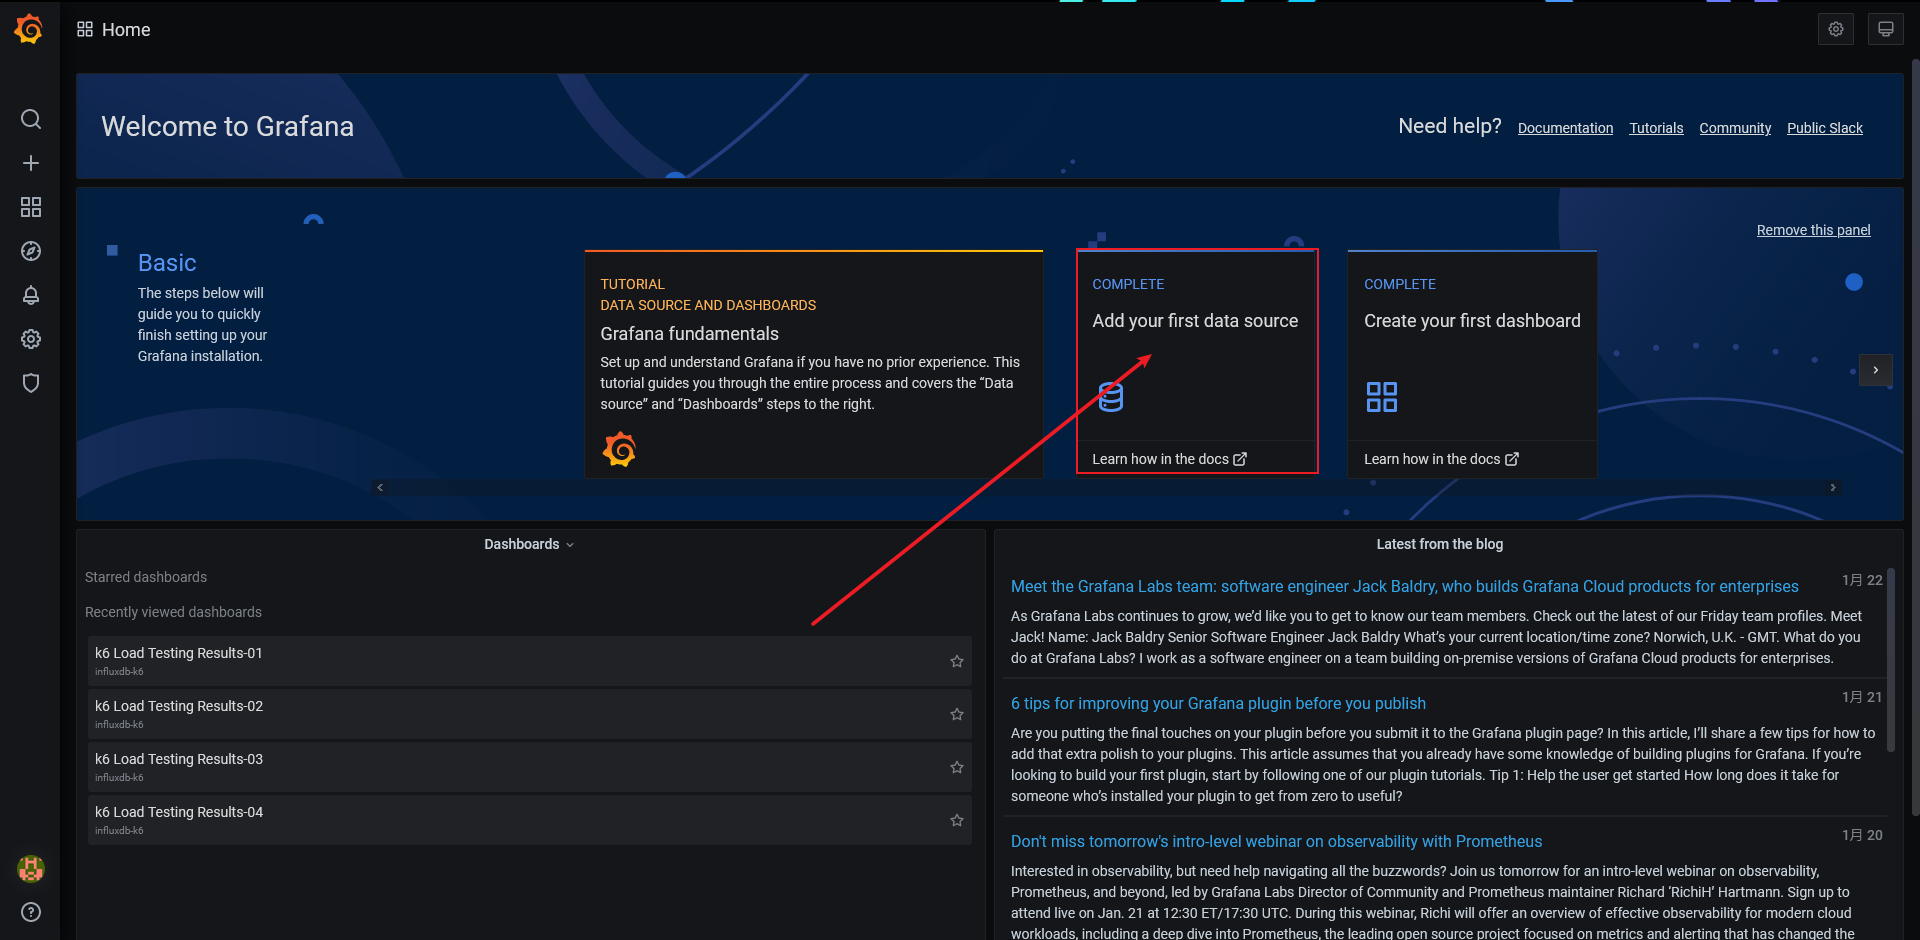Click the right carousel chevron
The height and width of the screenshot is (940, 1920).
(x=1877, y=370)
